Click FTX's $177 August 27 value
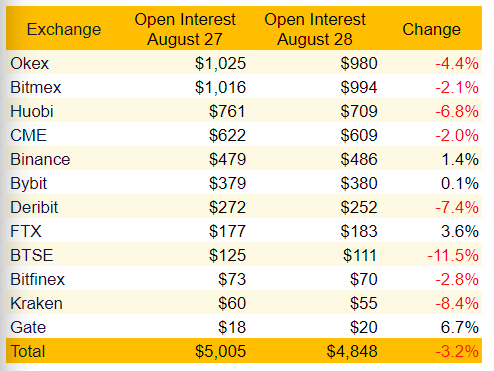This screenshot has height=371, width=494. (227, 231)
